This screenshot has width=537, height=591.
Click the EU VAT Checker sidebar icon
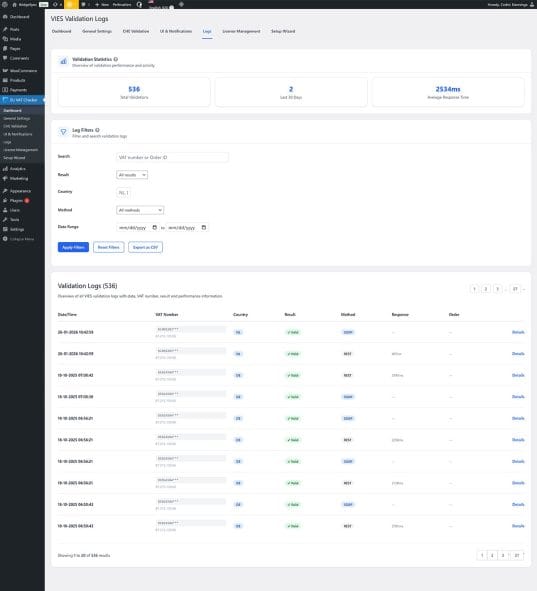[5, 100]
